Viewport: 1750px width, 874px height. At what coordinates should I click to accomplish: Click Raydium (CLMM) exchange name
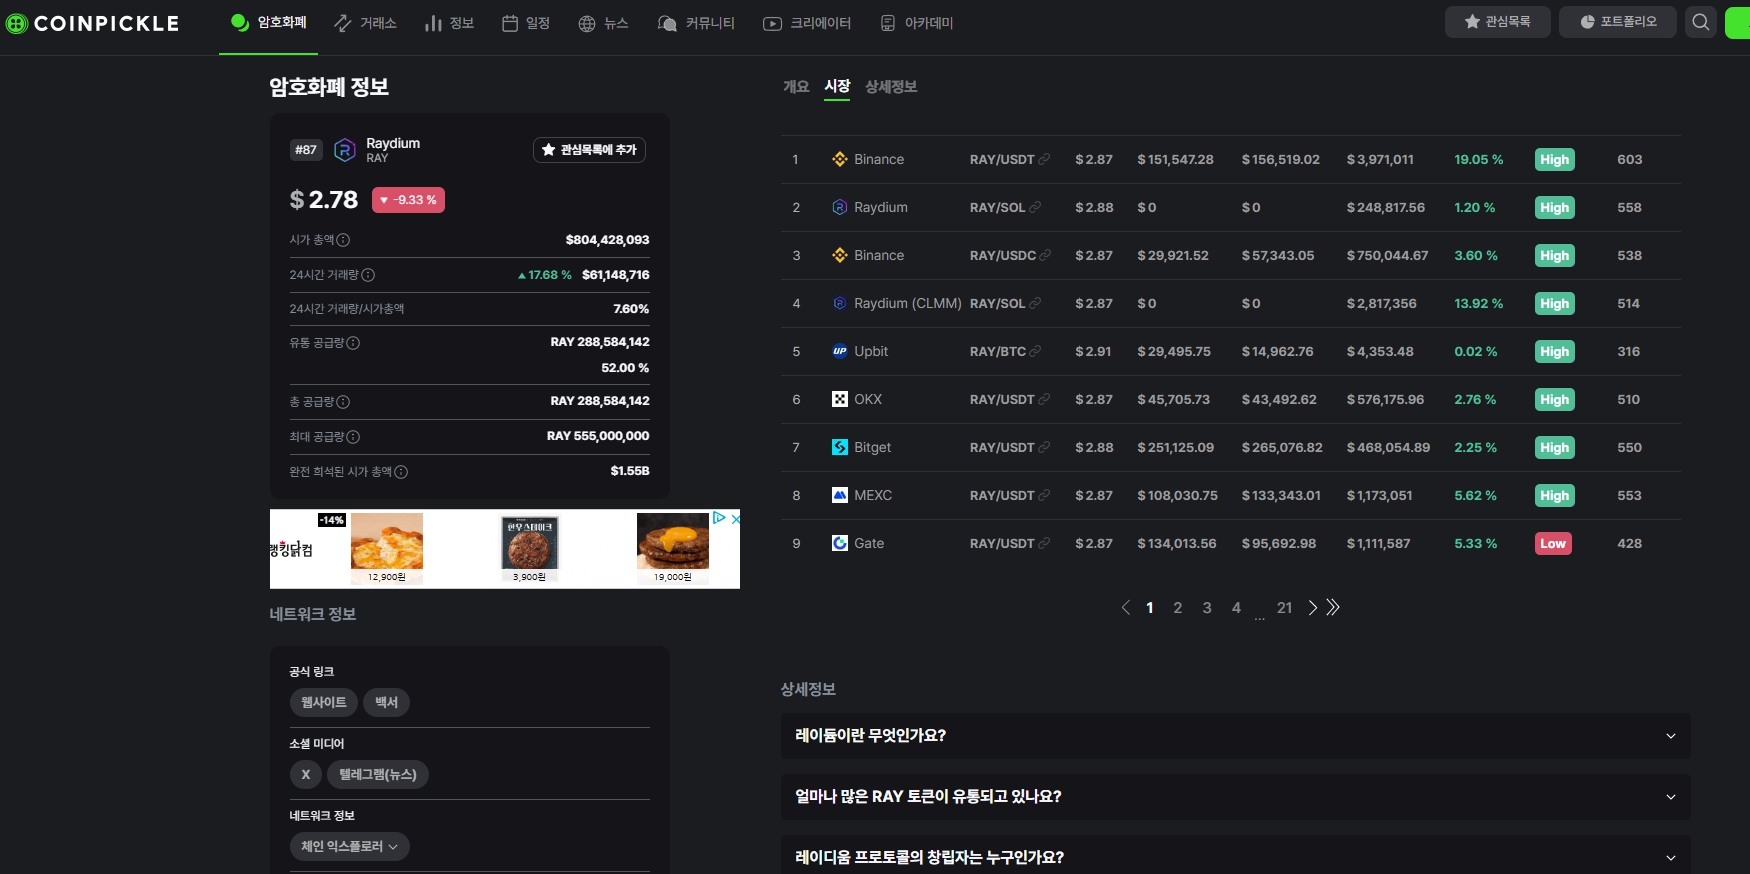908,303
